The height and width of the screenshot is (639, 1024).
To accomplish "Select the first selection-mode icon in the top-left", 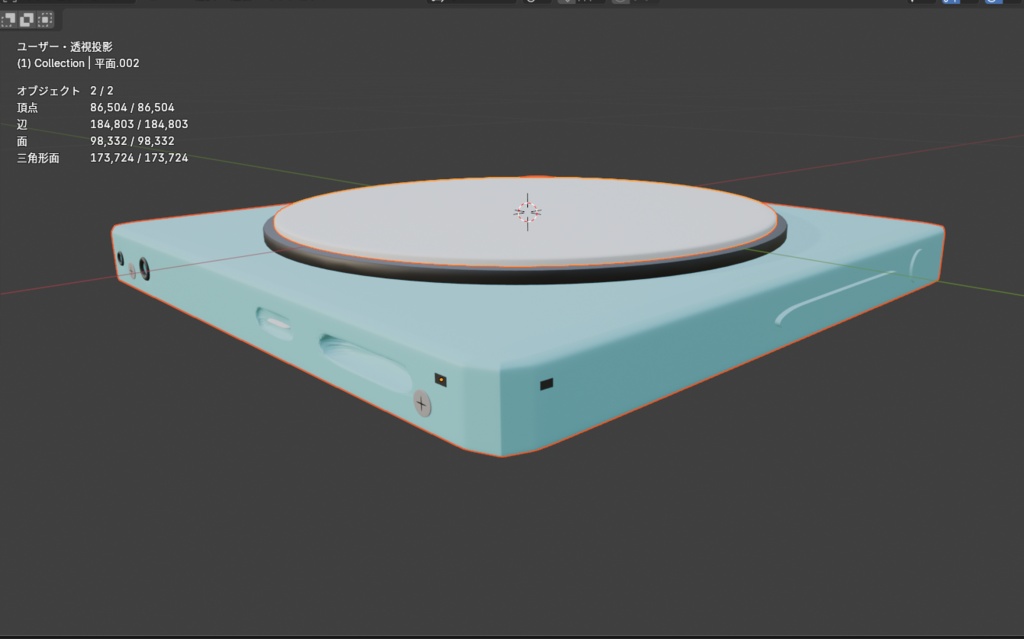I will (8, 20).
